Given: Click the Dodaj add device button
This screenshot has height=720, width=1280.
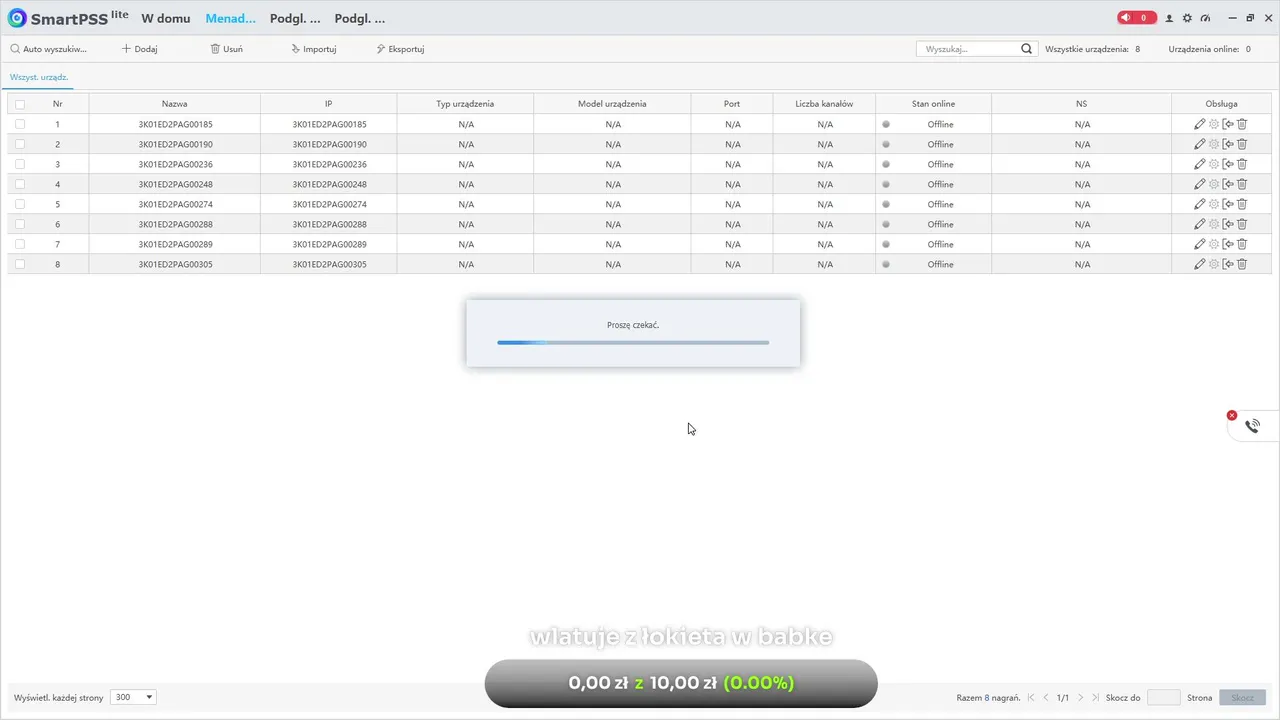Looking at the screenshot, I should (139, 48).
